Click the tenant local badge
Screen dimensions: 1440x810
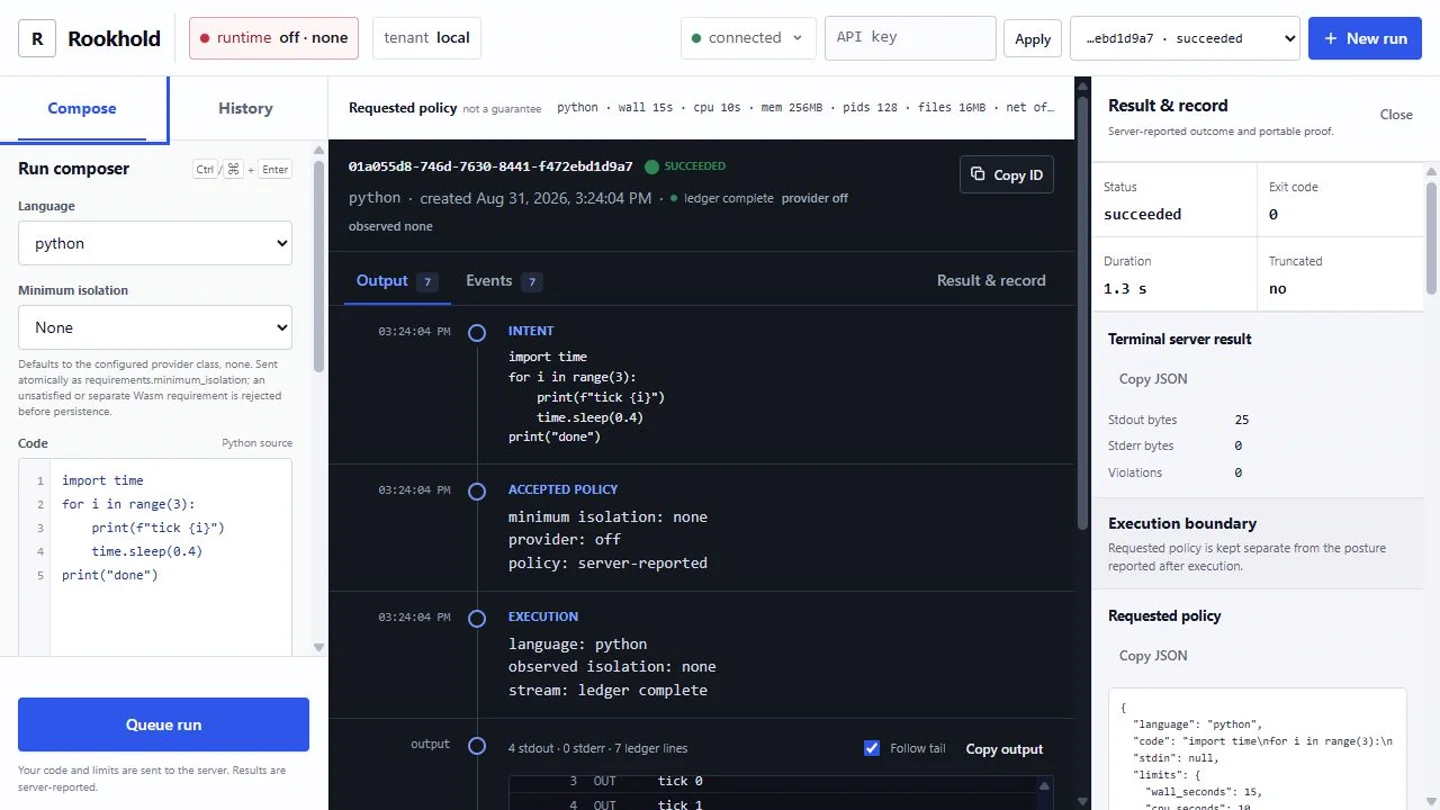click(427, 38)
